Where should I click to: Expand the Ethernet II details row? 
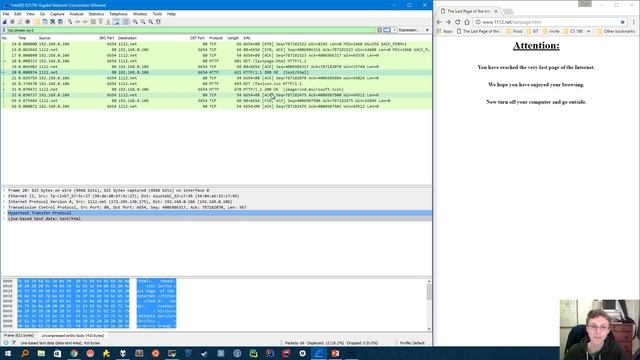click(x=4, y=196)
